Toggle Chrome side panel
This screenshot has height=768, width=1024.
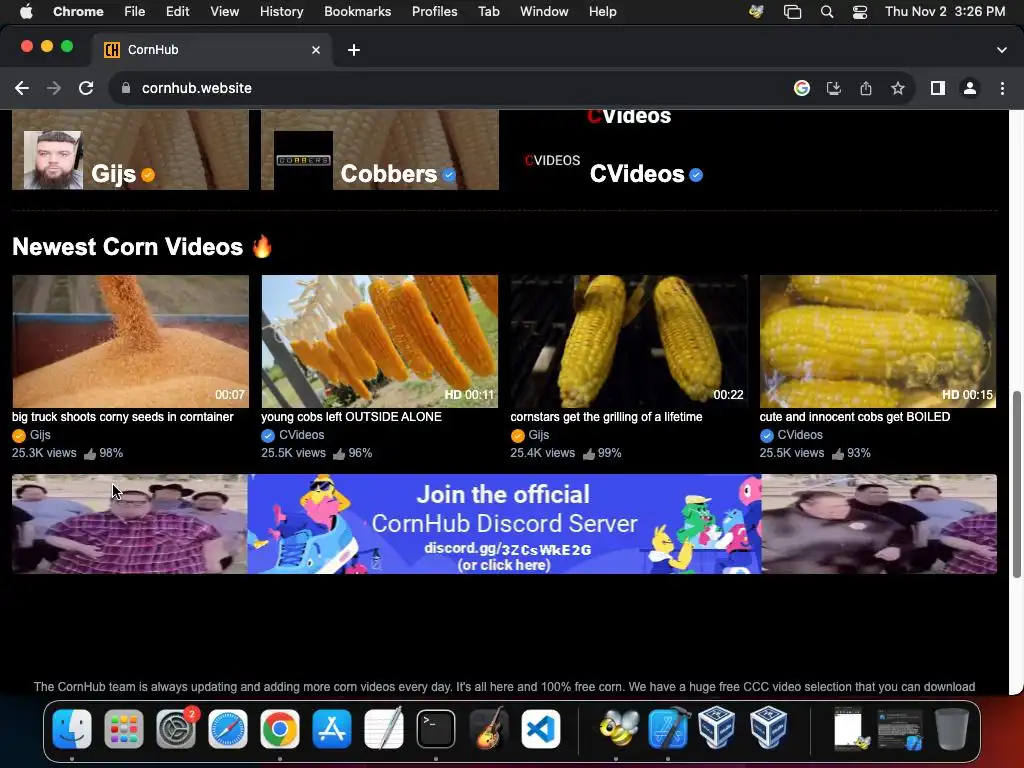[x=938, y=88]
